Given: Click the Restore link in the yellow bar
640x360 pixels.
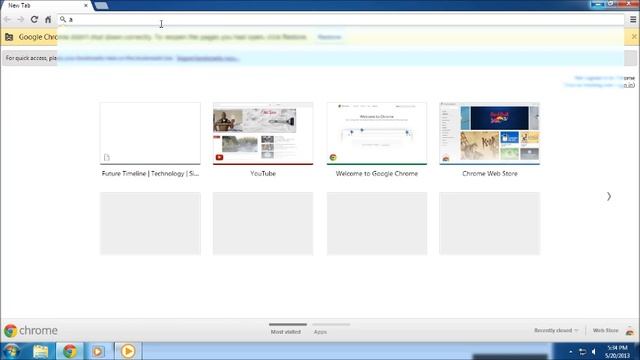Looking at the screenshot, I should click(x=329, y=37).
